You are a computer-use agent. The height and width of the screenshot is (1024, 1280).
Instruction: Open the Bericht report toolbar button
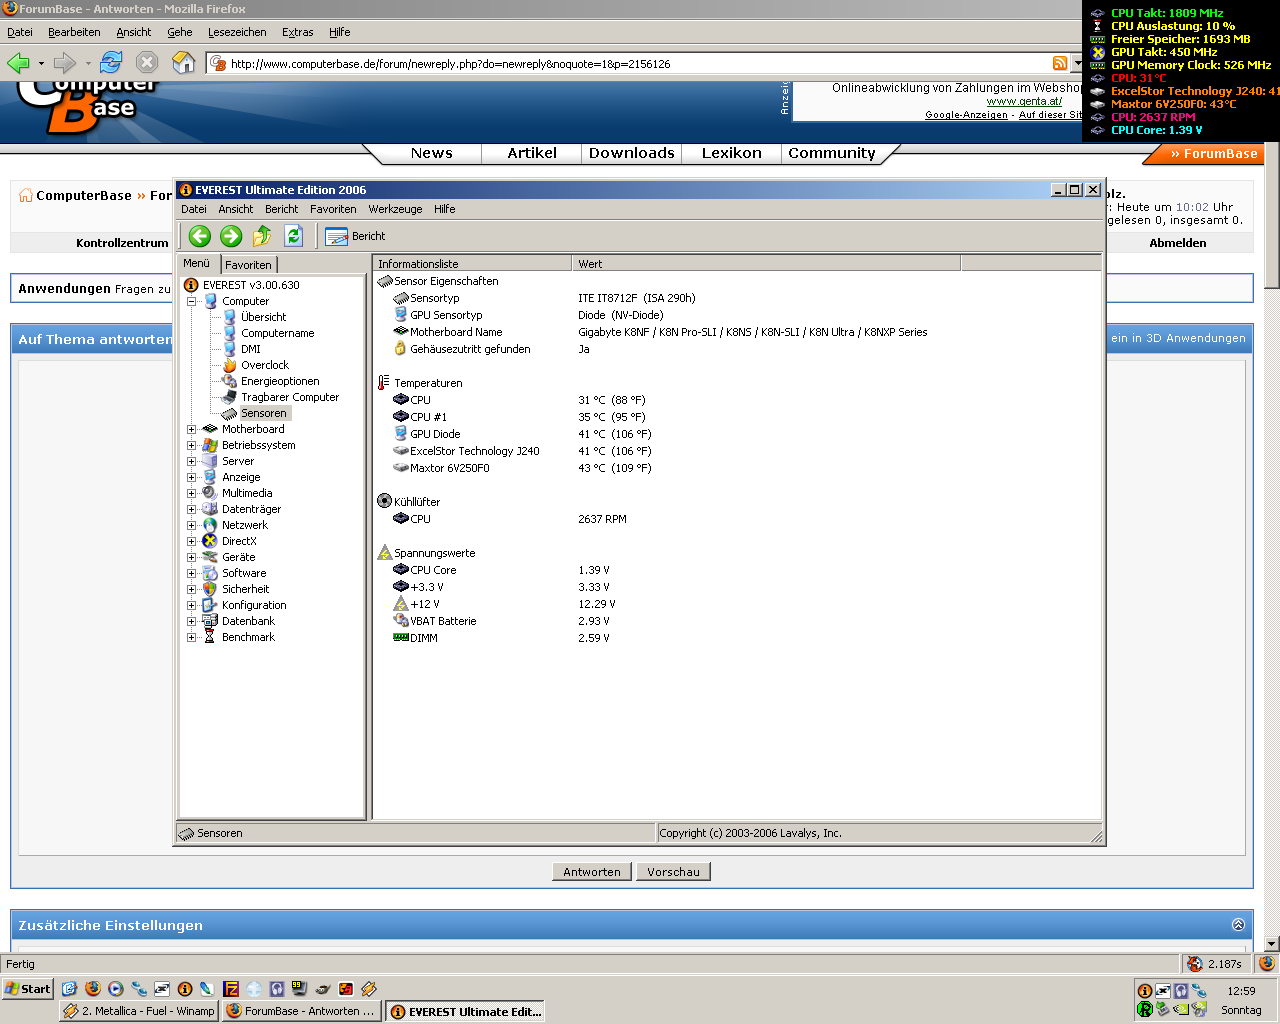tap(356, 236)
